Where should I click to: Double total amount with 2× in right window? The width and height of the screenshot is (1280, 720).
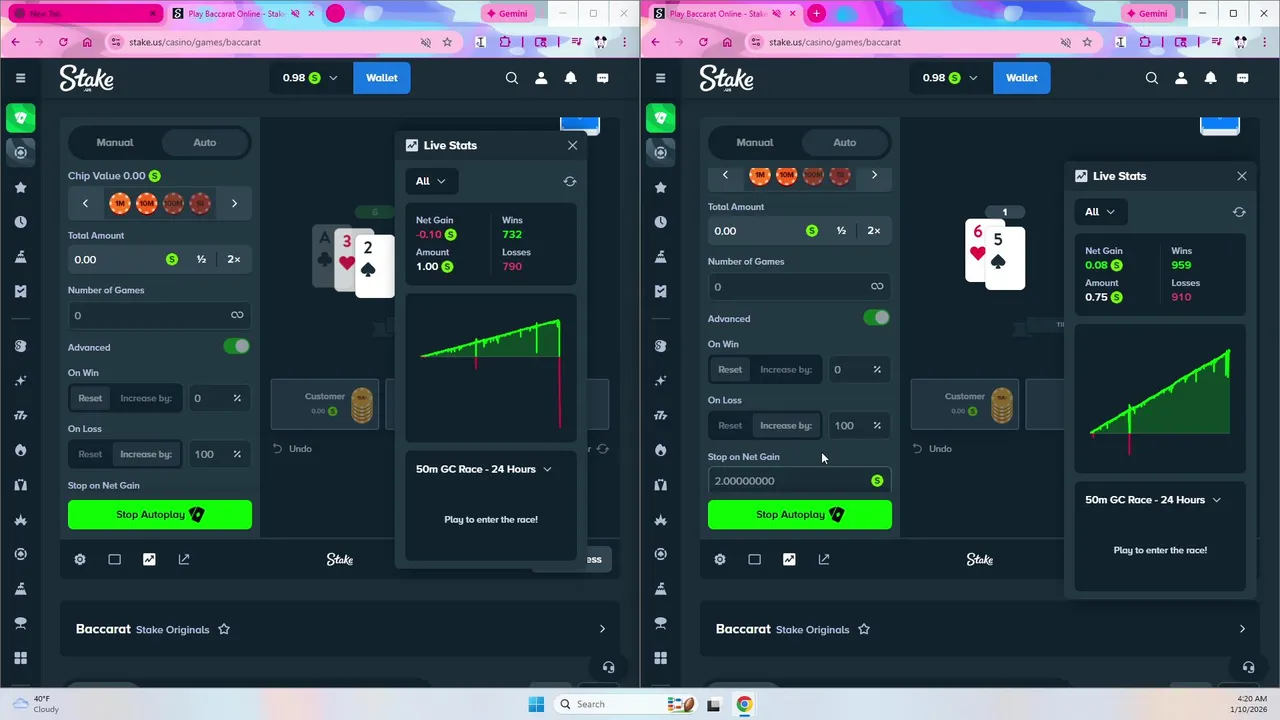coord(874,231)
